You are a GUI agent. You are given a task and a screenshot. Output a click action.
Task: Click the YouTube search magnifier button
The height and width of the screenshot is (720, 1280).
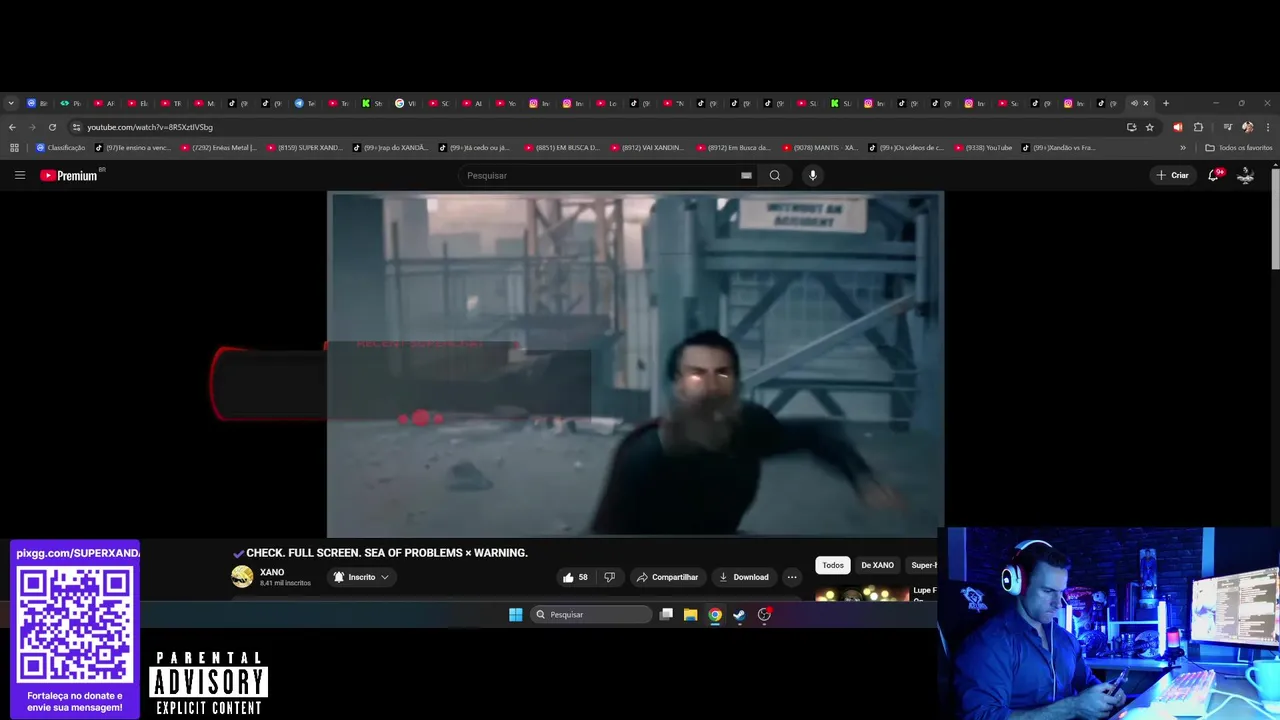[774, 175]
